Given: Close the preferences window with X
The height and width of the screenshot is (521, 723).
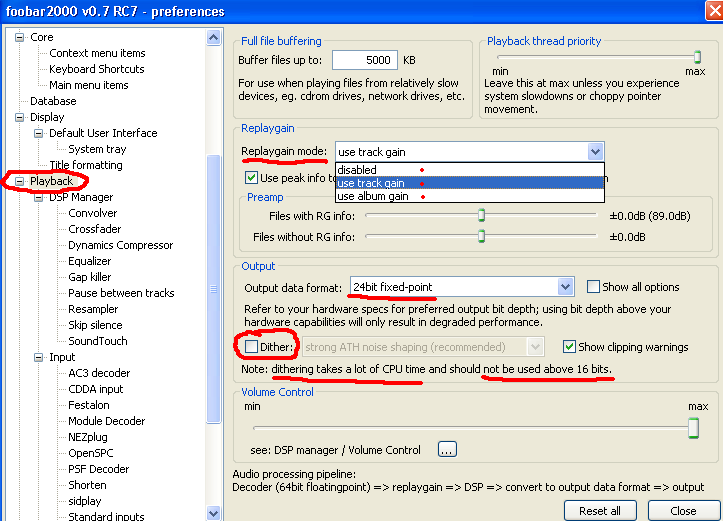Looking at the screenshot, I should [x=715, y=11].
